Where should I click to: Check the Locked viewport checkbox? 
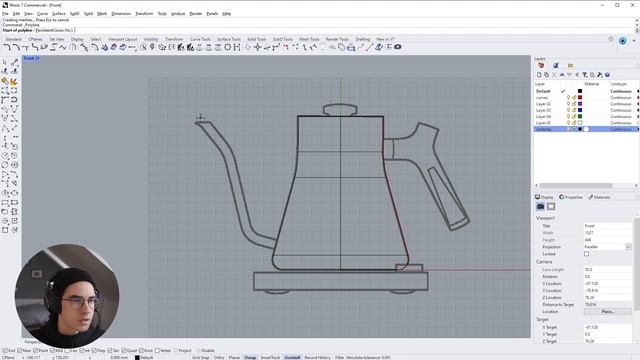587,254
